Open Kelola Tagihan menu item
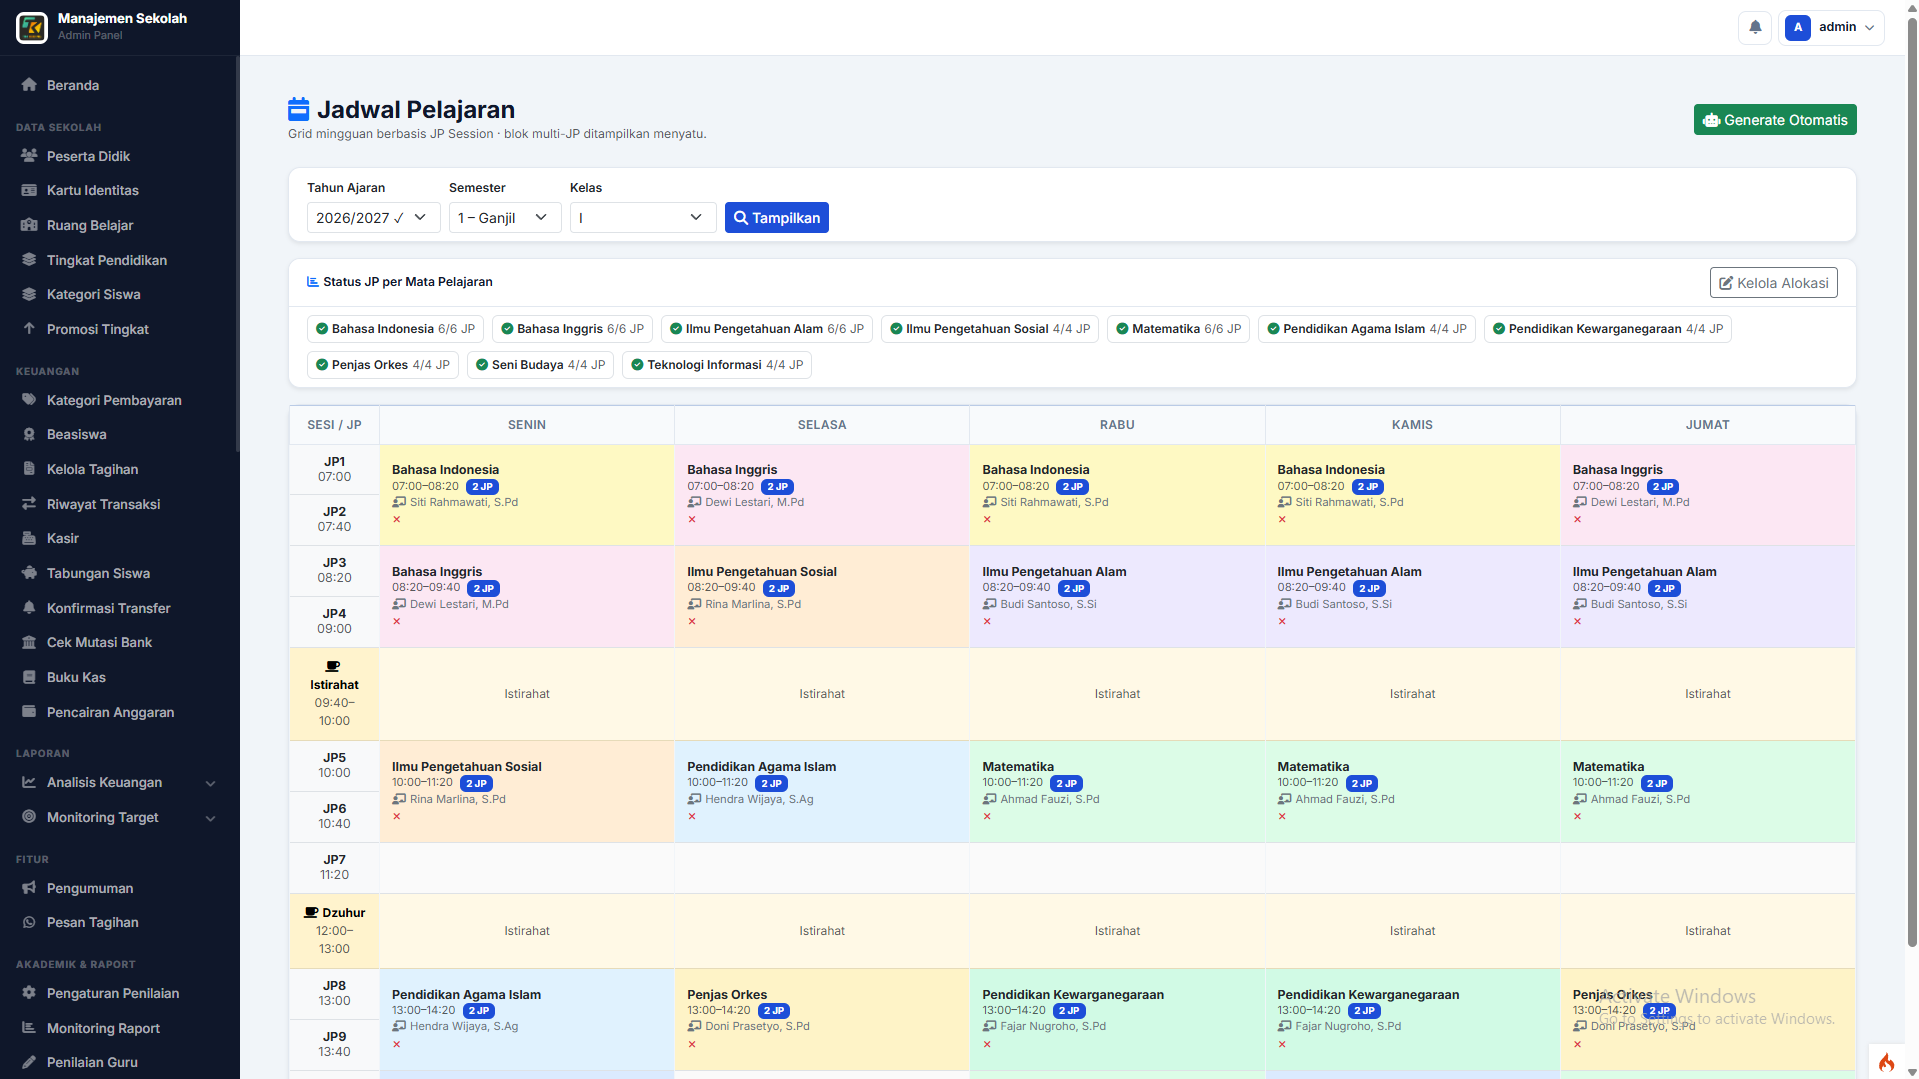 [x=120, y=469]
